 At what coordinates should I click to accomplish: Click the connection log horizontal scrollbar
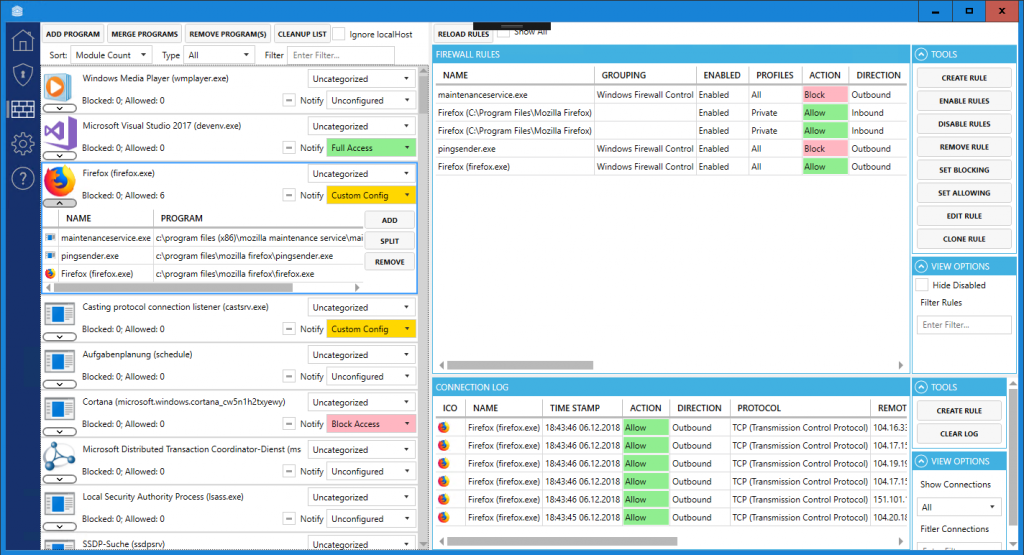[x=562, y=541]
